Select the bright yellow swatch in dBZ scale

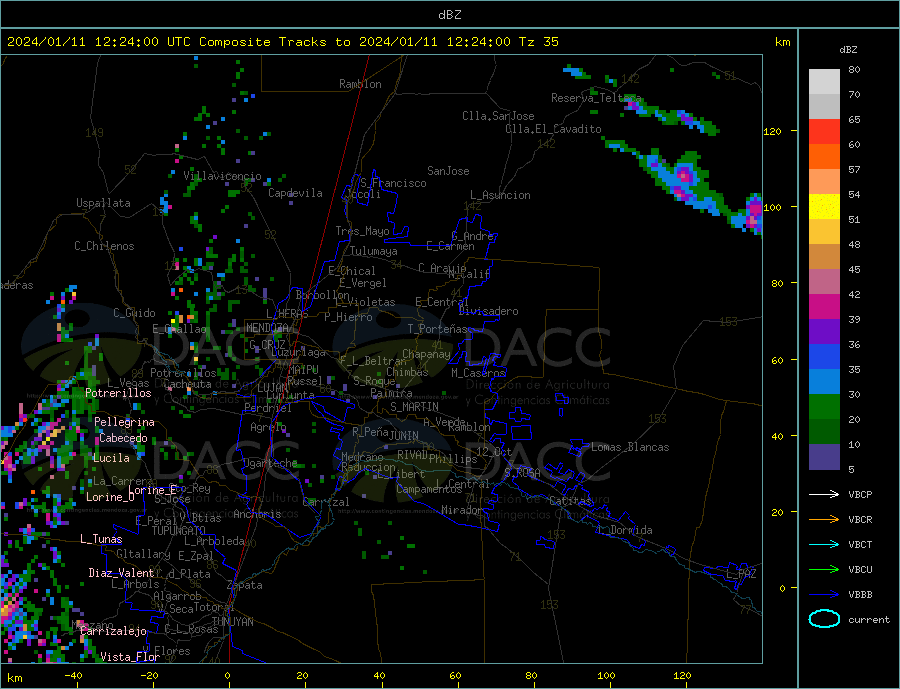(824, 207)
